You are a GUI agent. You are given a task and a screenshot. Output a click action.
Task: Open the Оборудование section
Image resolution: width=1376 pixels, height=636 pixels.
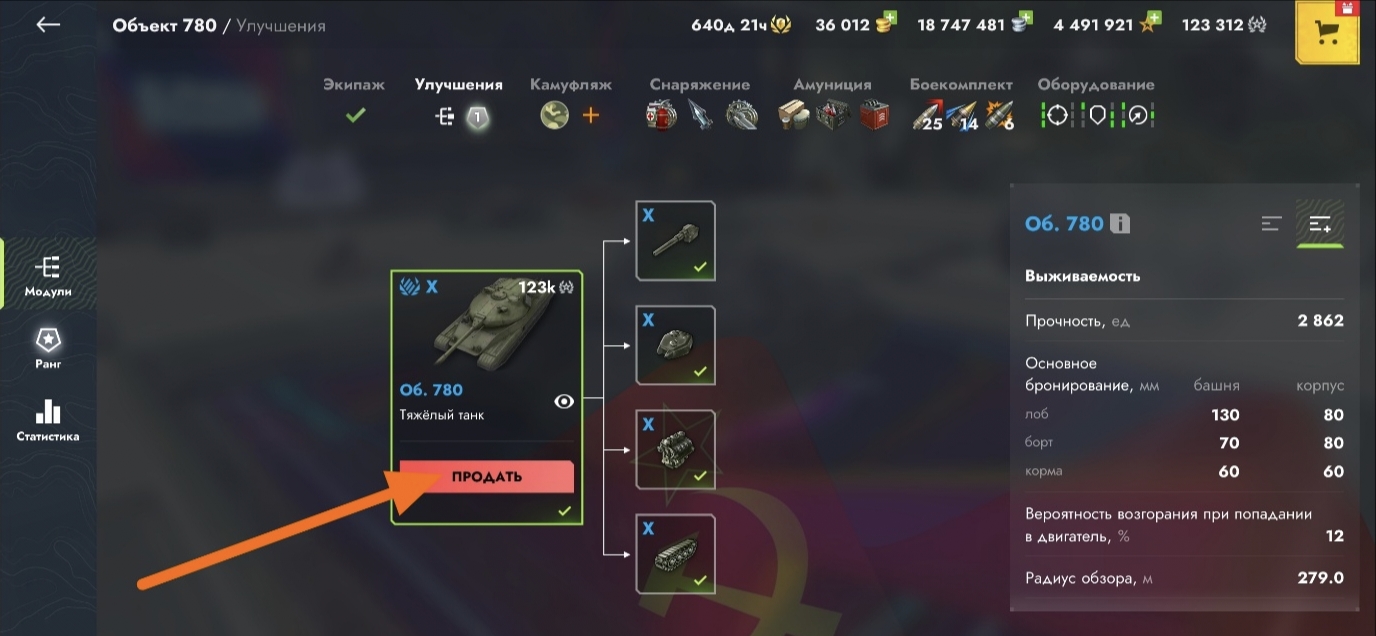tap(1096, 101)
